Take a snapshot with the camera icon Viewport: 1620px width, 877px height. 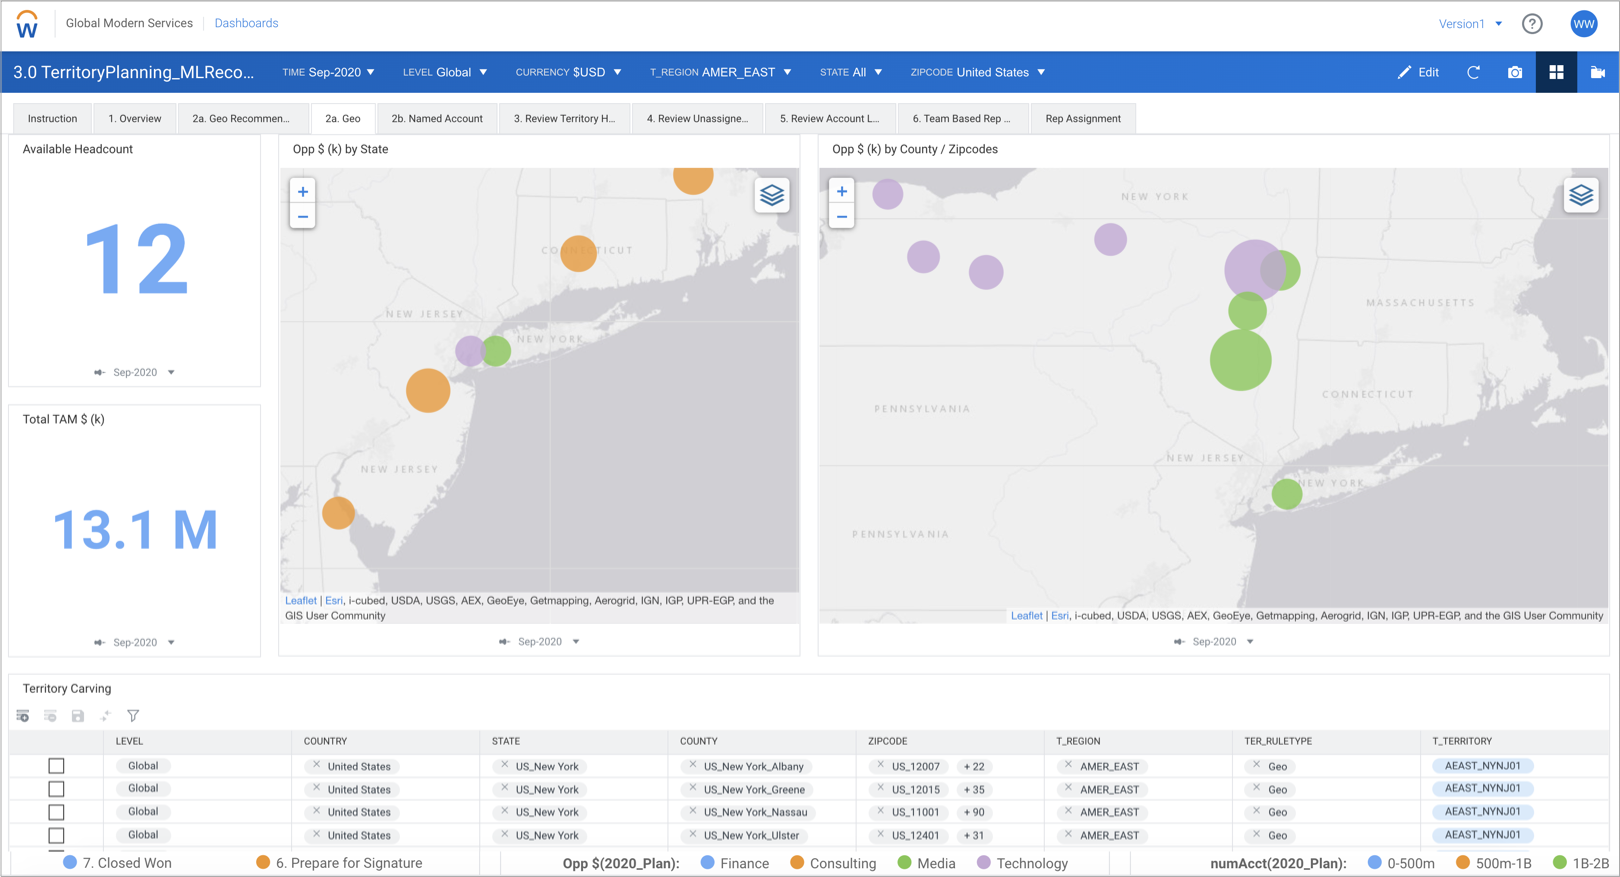[x=1515, y=72]
